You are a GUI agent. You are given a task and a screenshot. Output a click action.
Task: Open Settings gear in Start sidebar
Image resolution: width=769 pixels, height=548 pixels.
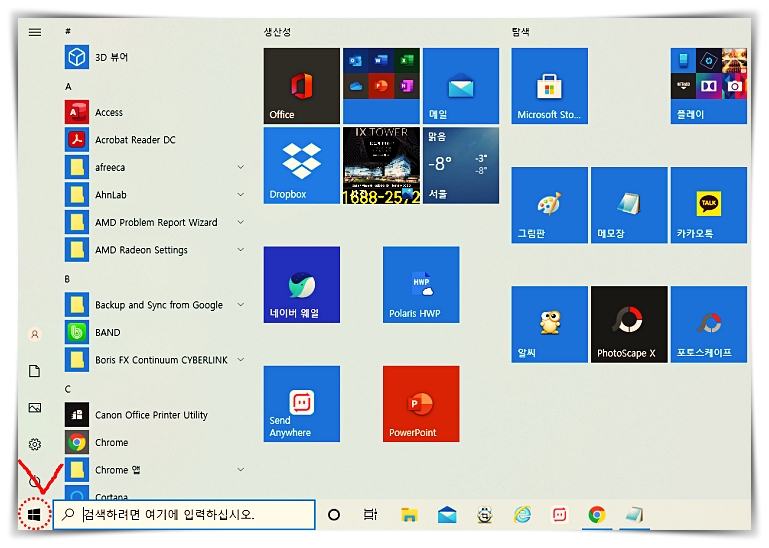point(35,444)
